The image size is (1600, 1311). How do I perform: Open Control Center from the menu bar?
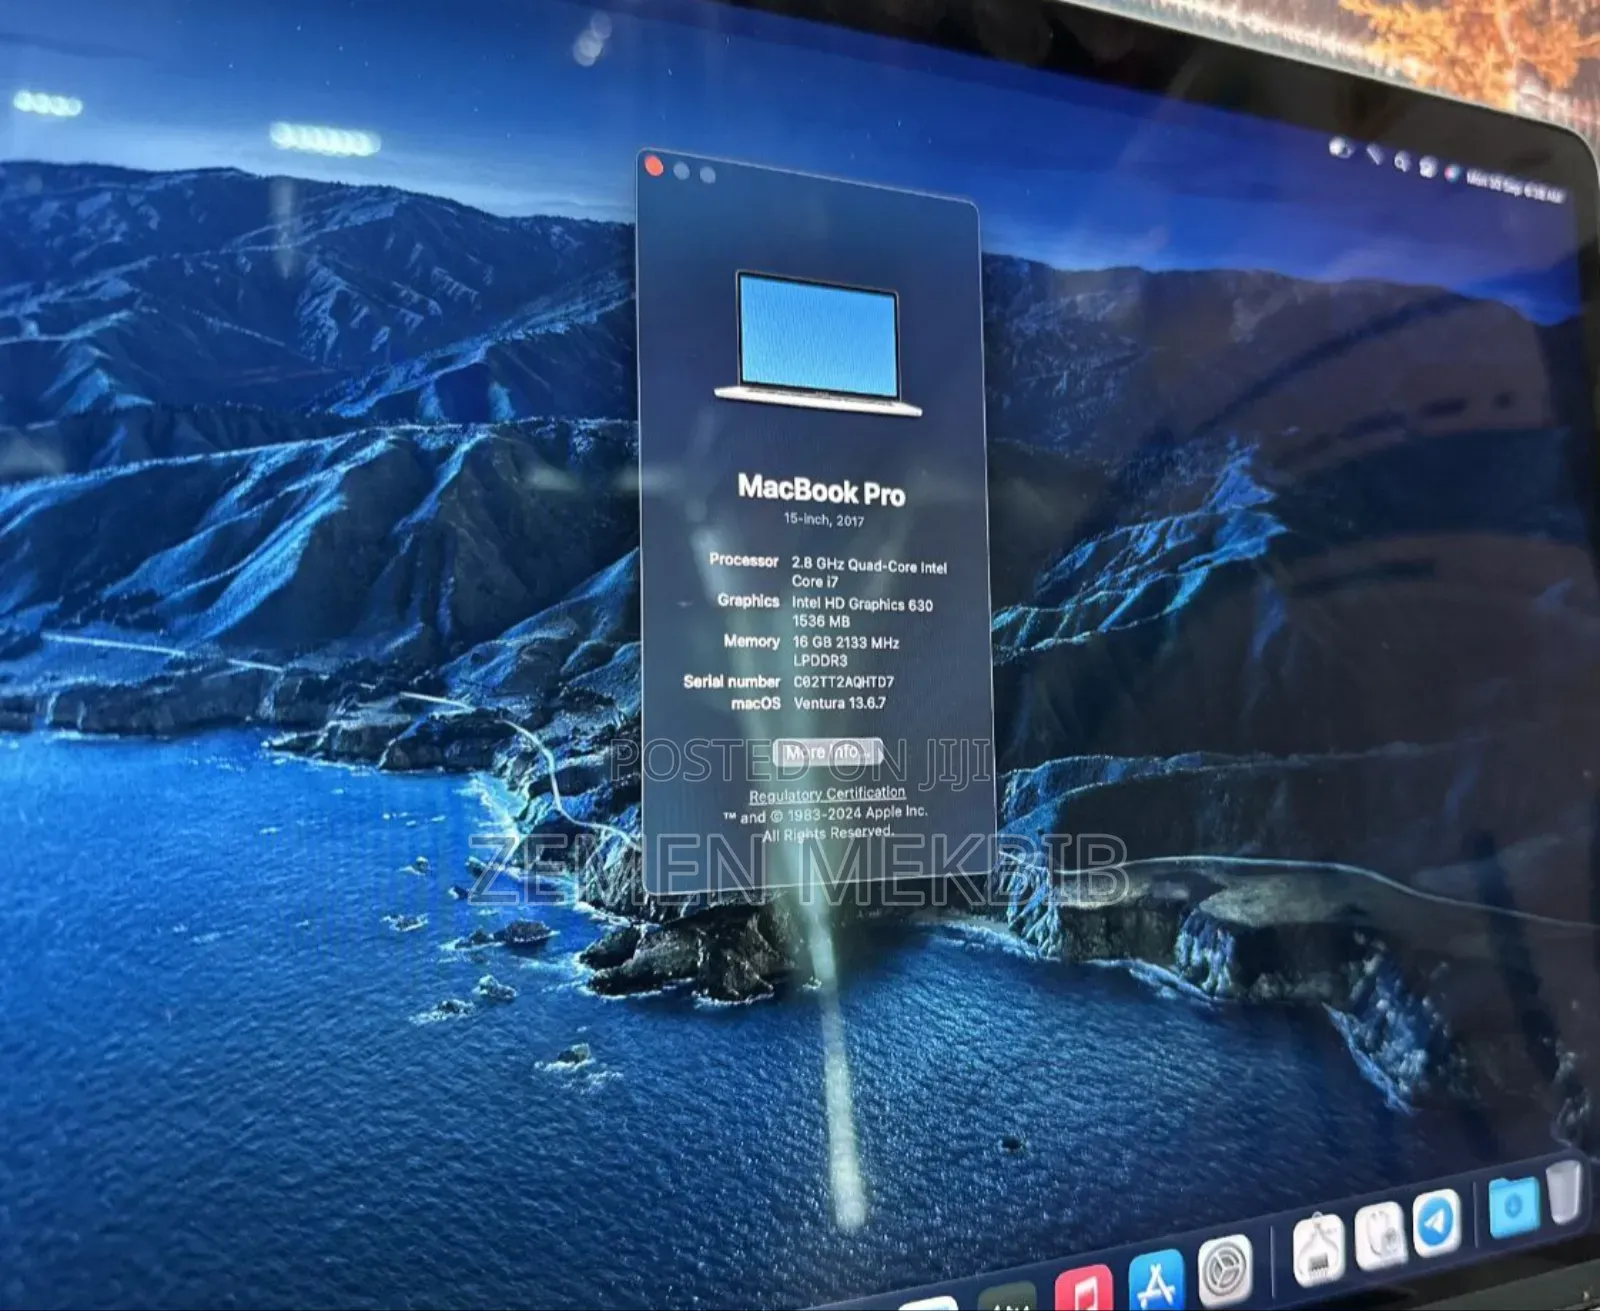[1427, 168]
